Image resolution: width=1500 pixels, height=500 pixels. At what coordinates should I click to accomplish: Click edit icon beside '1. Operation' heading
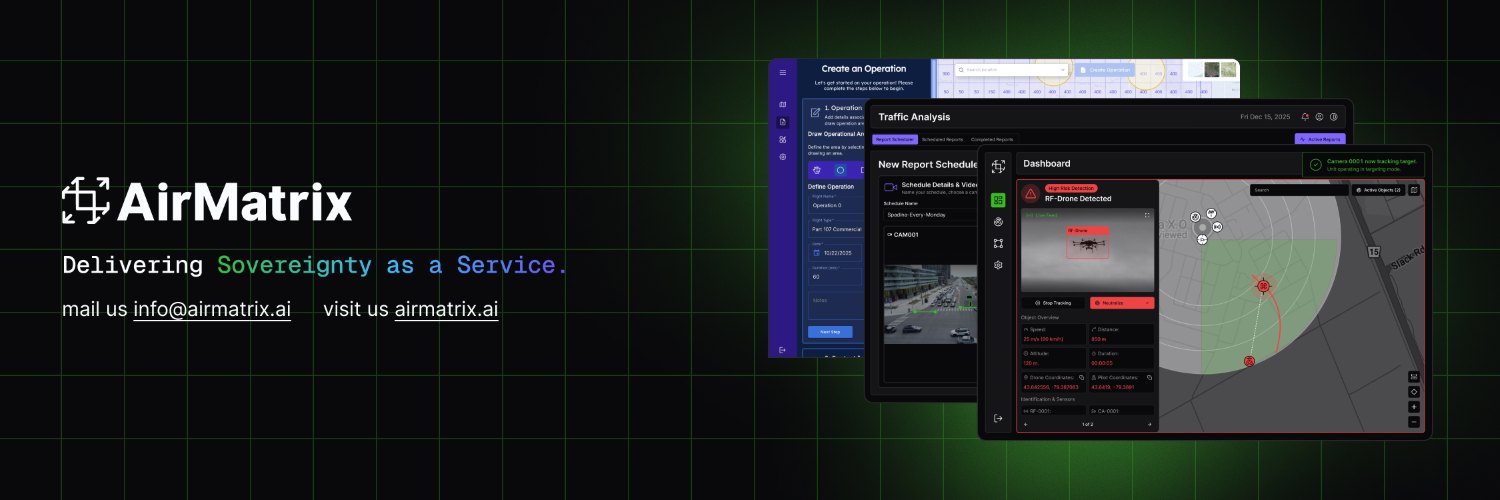(815, 111)
